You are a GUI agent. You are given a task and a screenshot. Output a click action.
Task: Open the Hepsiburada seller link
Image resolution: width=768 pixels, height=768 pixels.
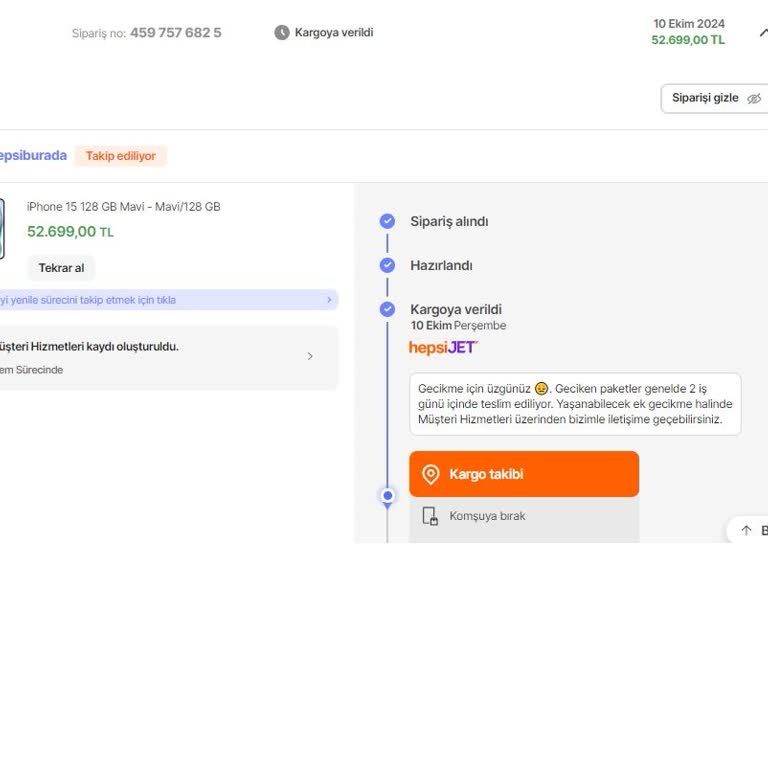(33, 155)
